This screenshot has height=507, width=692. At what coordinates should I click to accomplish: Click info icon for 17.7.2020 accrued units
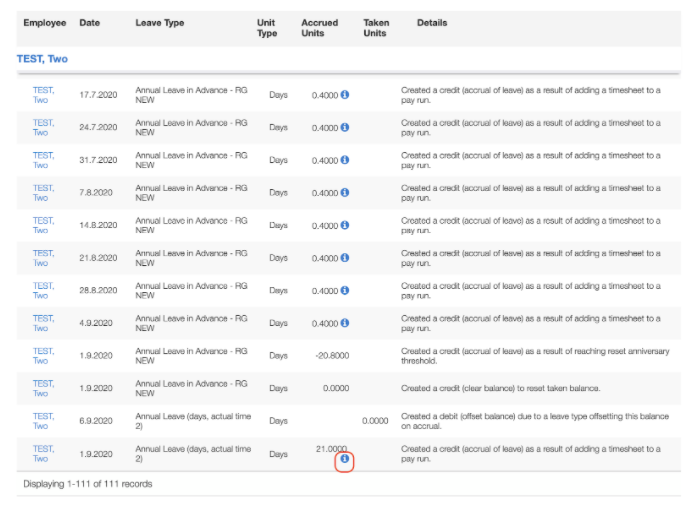pos(345,95)
